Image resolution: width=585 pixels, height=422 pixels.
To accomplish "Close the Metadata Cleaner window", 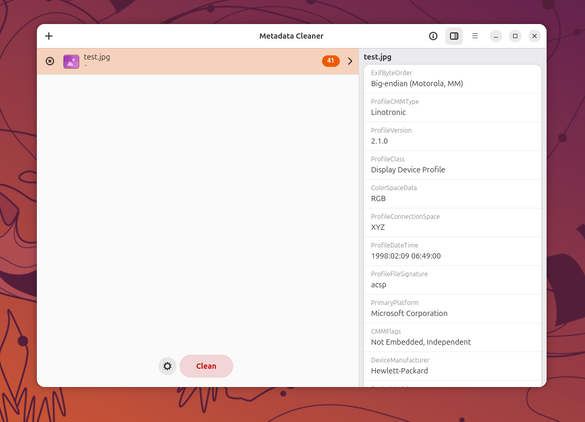I will 535,36.
